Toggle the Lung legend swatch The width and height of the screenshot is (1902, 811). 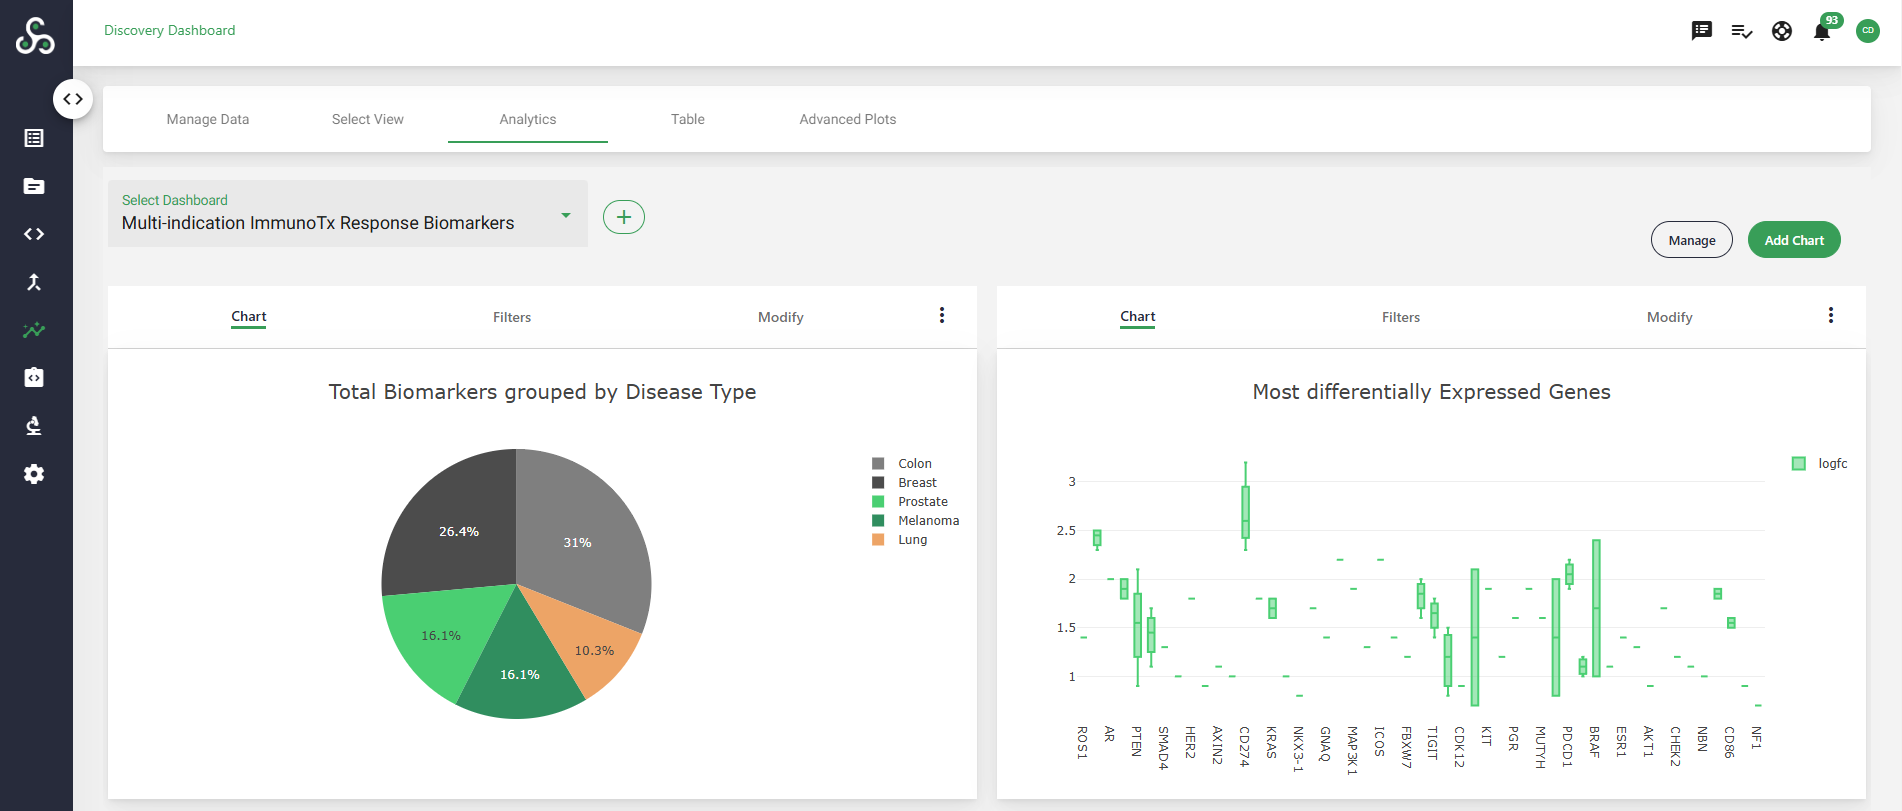pyautogui.click(x=878, y=540)
